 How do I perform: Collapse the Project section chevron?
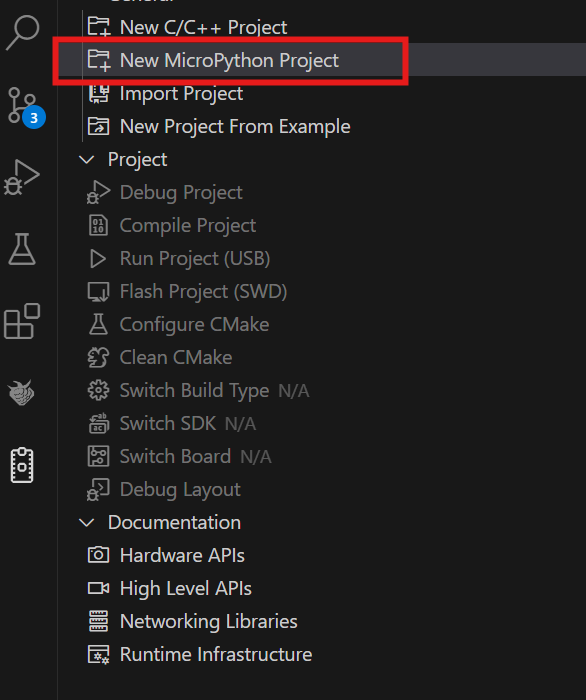pyautogui.click(x=86, y=159)
